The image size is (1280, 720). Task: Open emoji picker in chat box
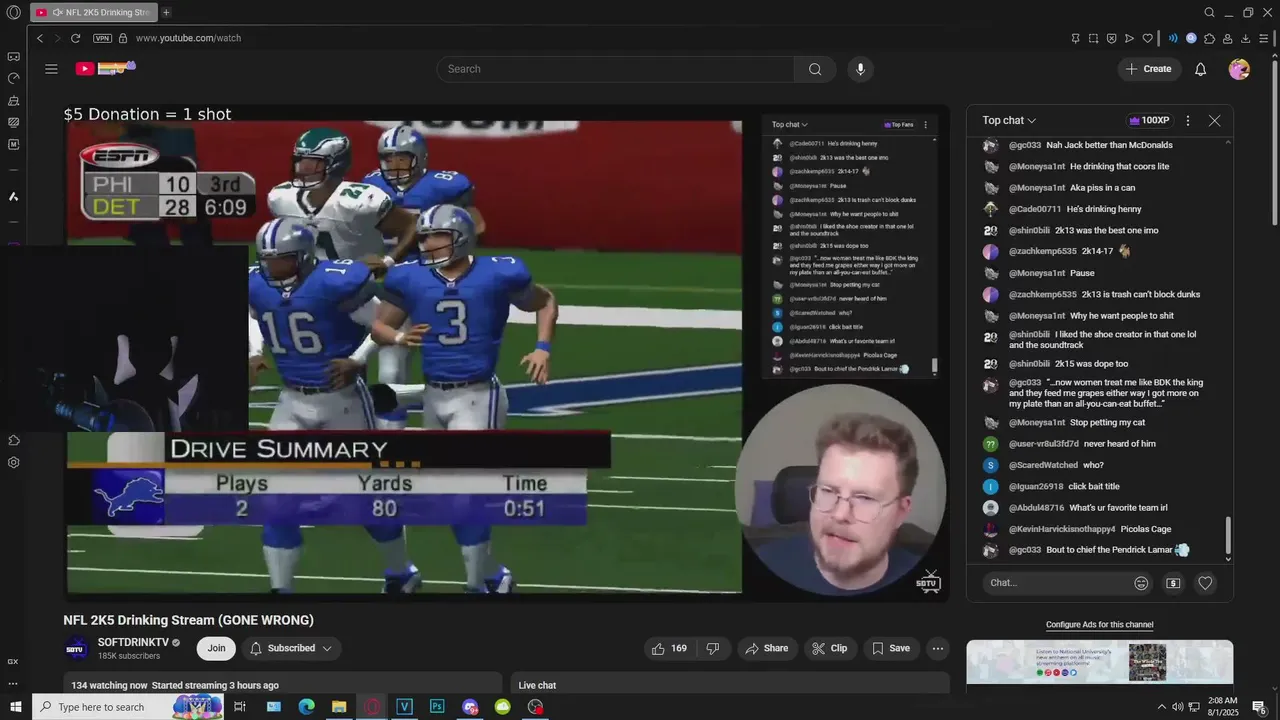click(1141, 583)
